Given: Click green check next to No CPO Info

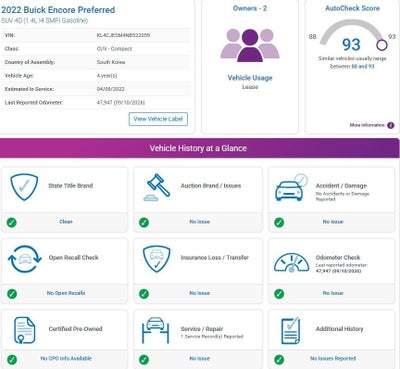Looking at the screenshot, I should (12, 360).
